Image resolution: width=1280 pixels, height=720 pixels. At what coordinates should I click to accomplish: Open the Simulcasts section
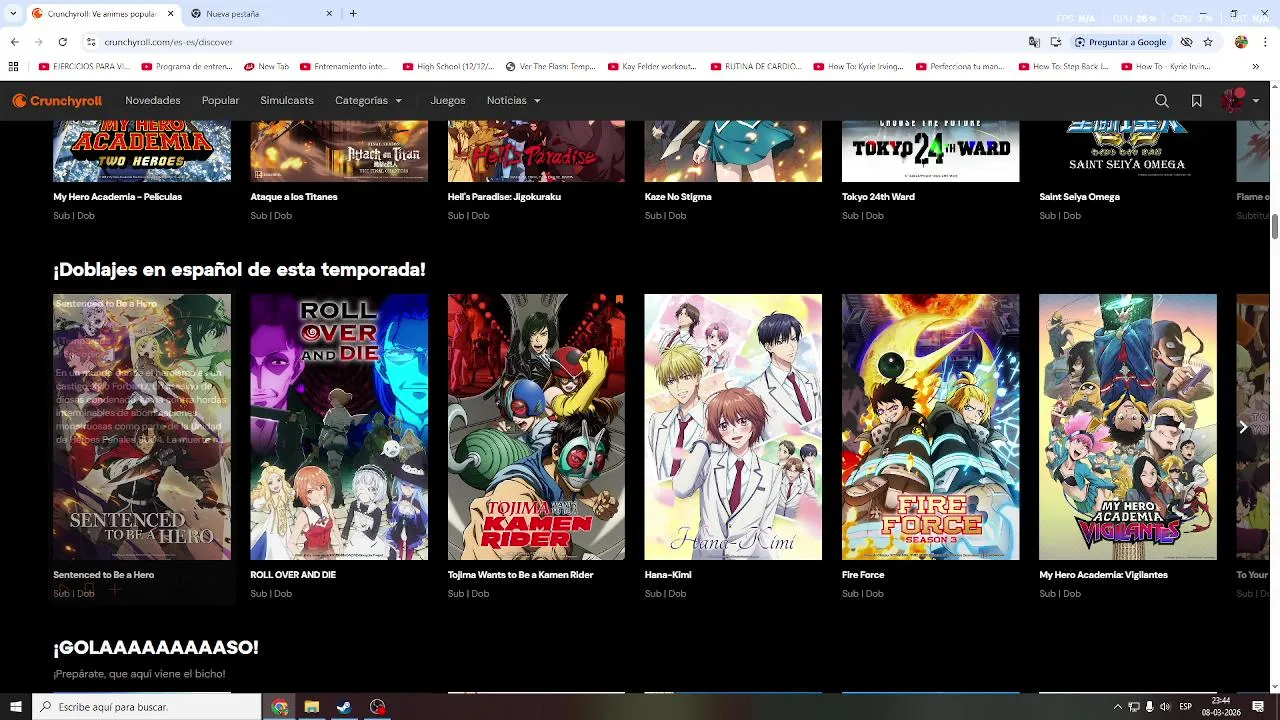[x=287, y=101]
